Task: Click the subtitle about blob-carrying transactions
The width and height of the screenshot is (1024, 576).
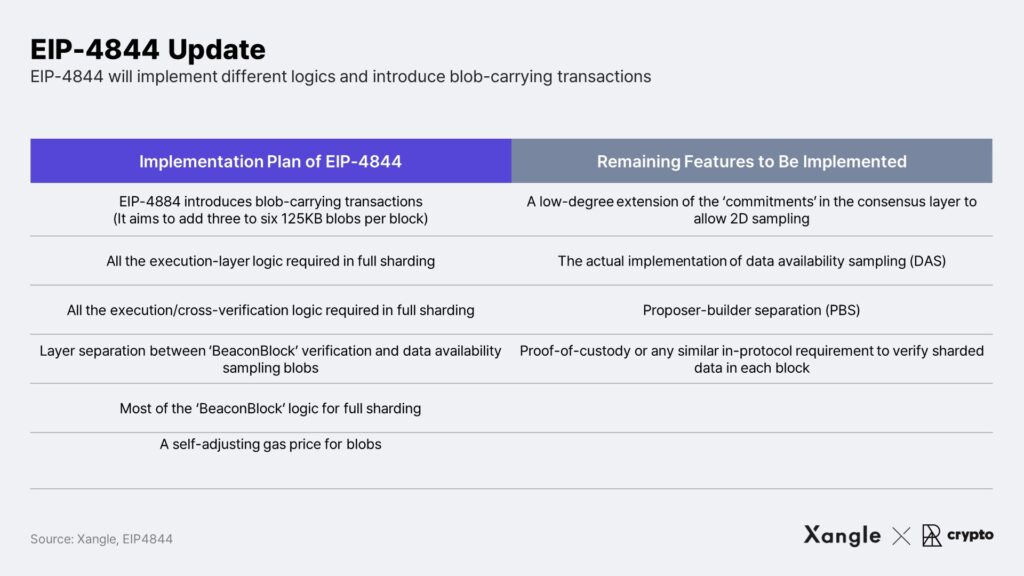Action: coord(340,76)
